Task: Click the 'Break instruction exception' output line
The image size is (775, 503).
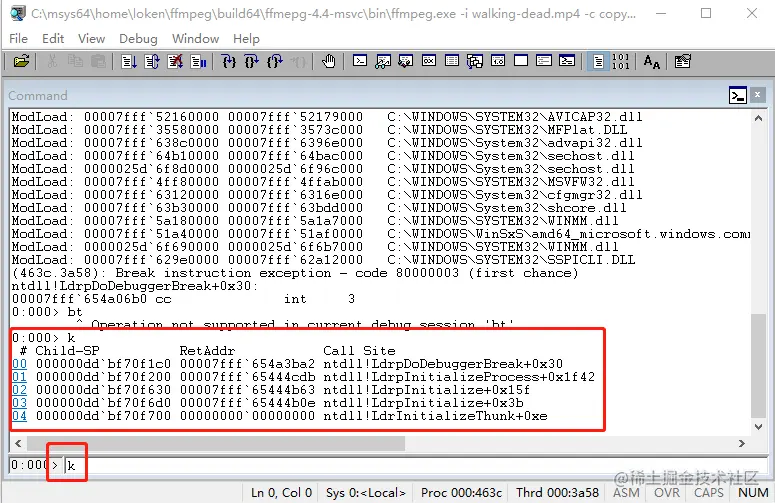Action: point(295,273)
